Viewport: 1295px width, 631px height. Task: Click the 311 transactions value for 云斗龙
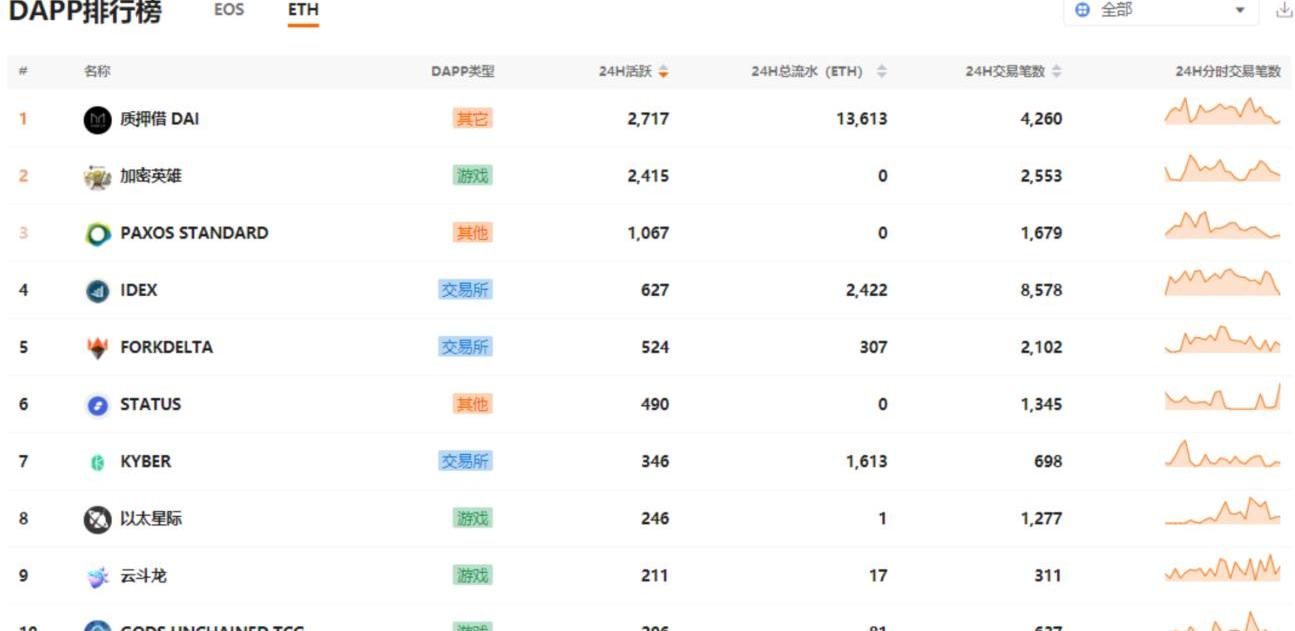[1048, 575]
